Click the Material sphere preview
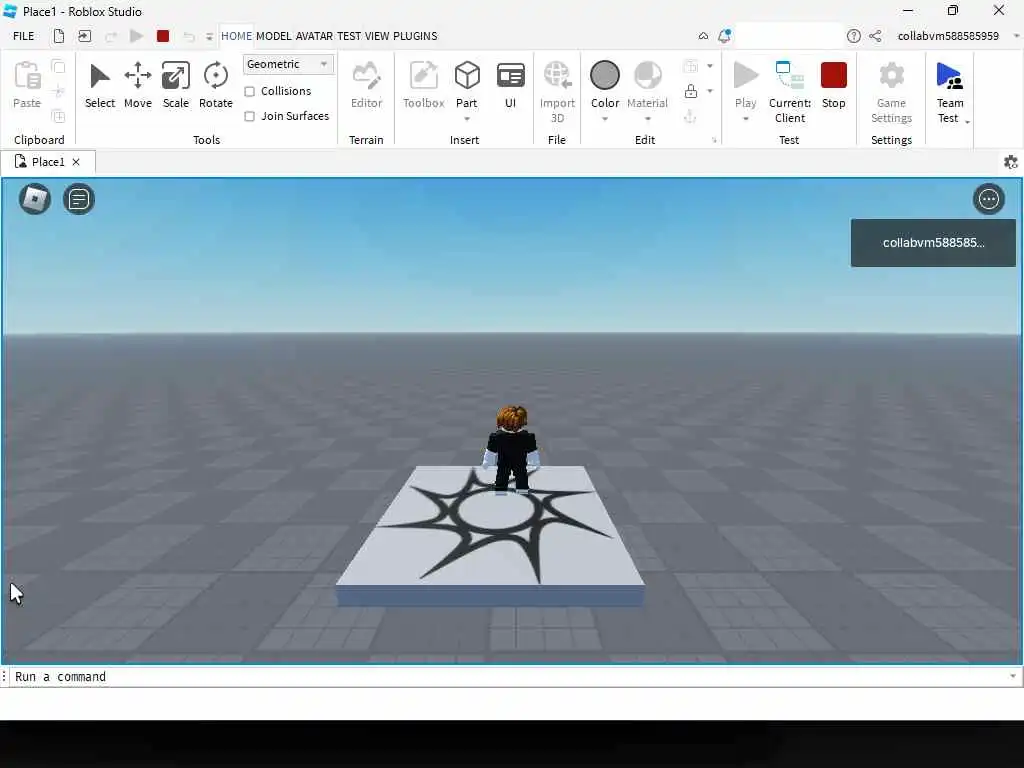The width and height of the screenshot is (1024, 768). (x=648, y=75)
